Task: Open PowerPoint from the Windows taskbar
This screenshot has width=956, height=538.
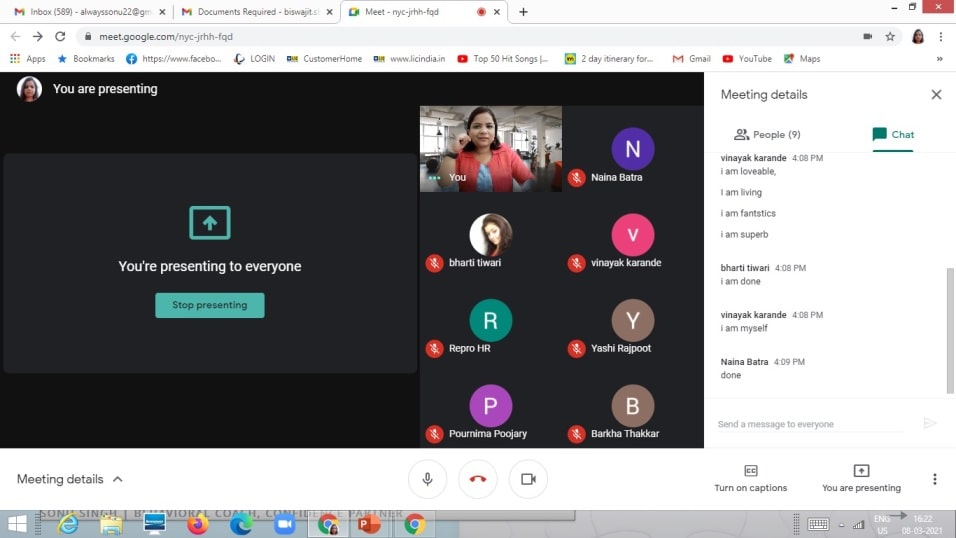Action: [370, 524]
